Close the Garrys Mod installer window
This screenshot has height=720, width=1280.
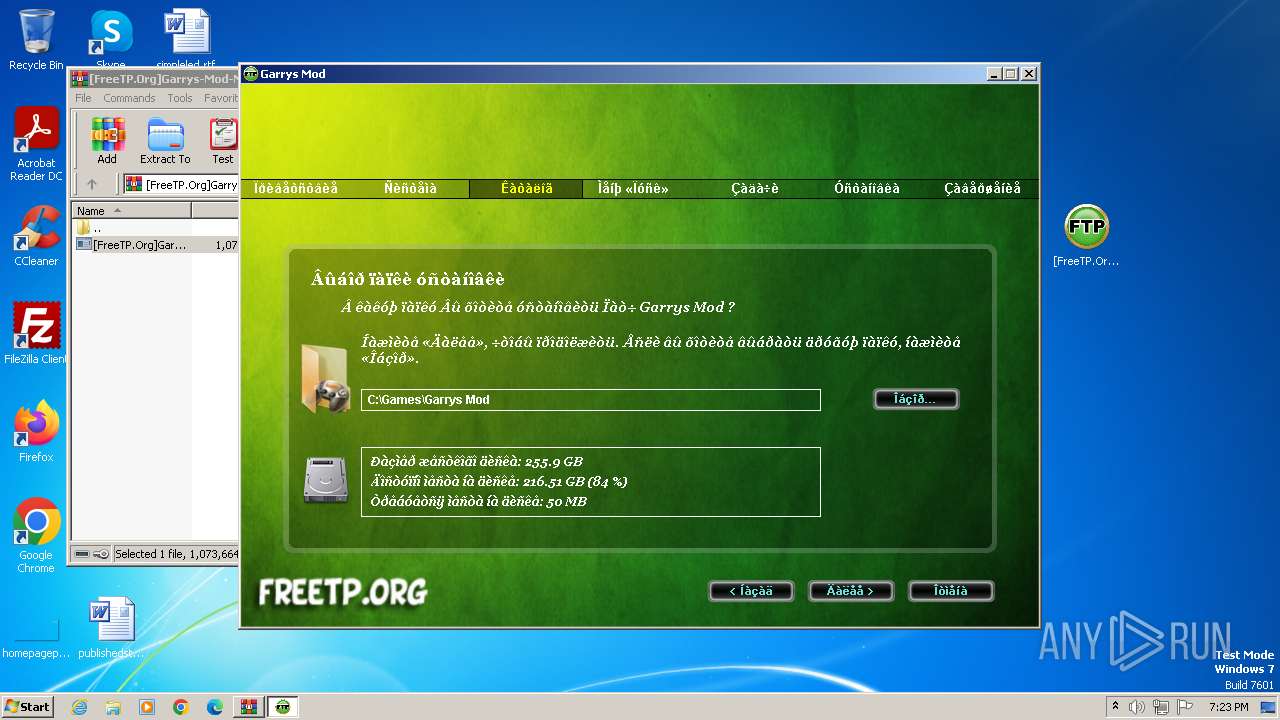click(x=1028, y=74)
